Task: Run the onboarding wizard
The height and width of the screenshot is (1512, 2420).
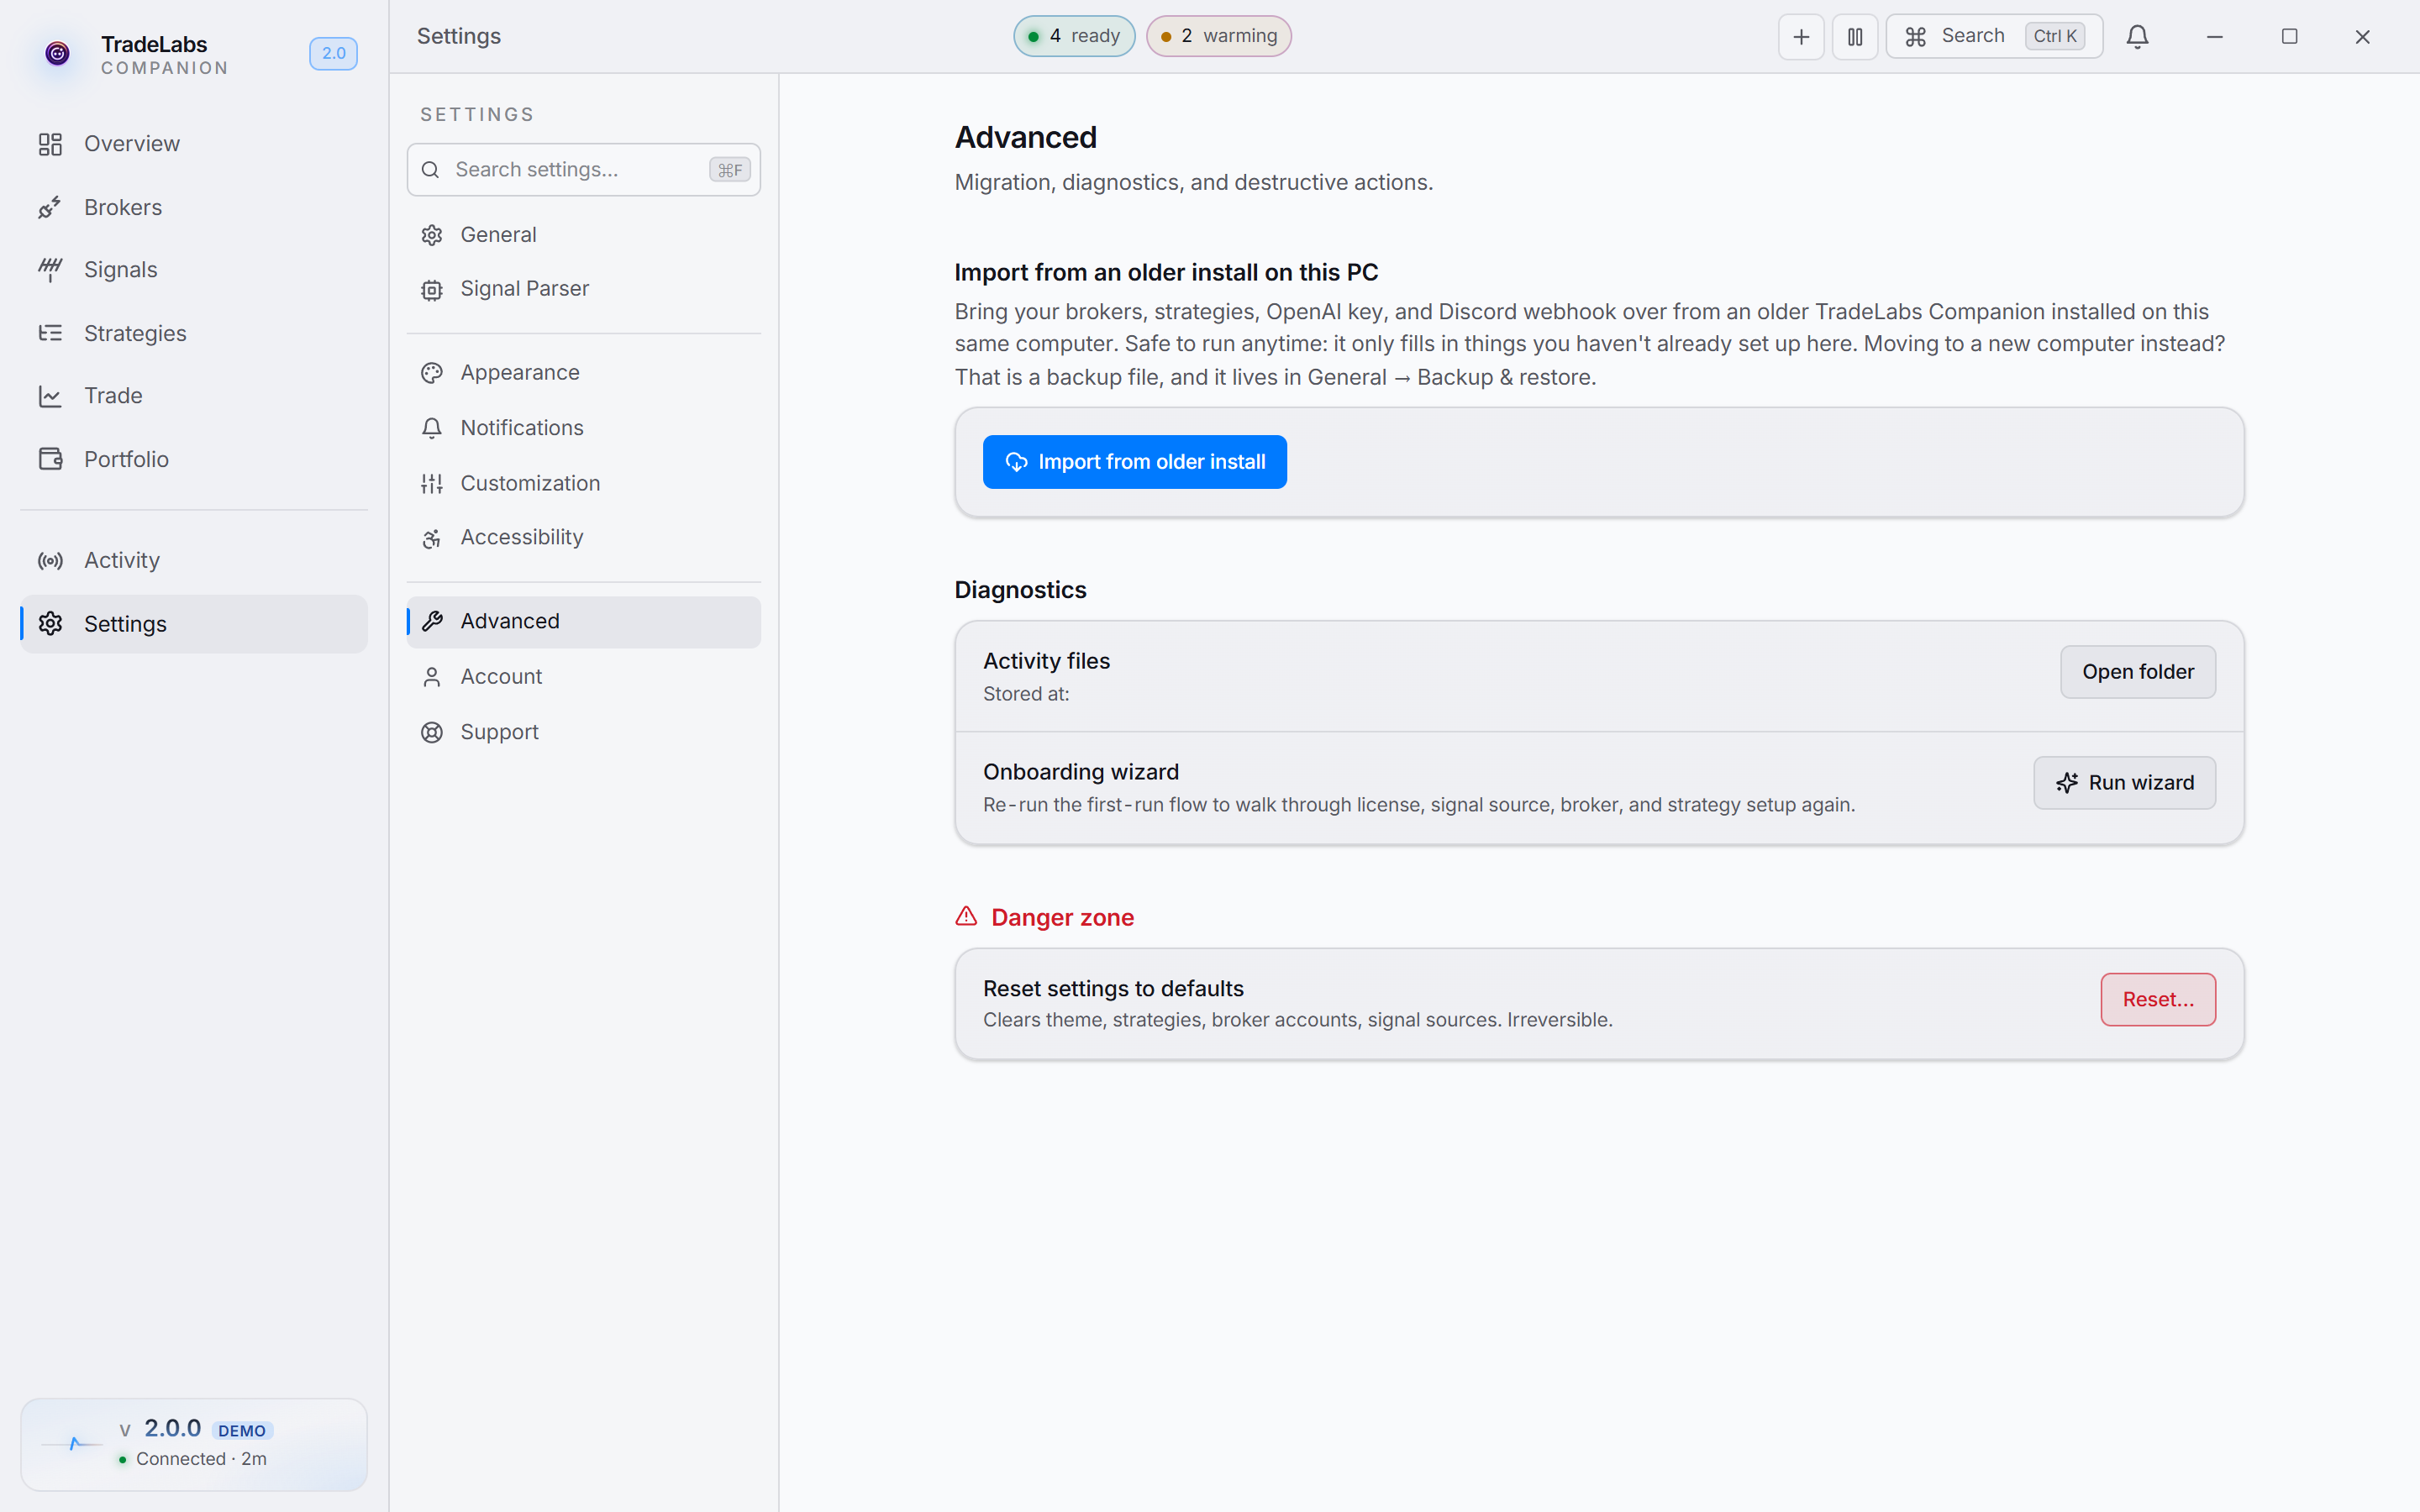Action: click(x=2124, y=783)
